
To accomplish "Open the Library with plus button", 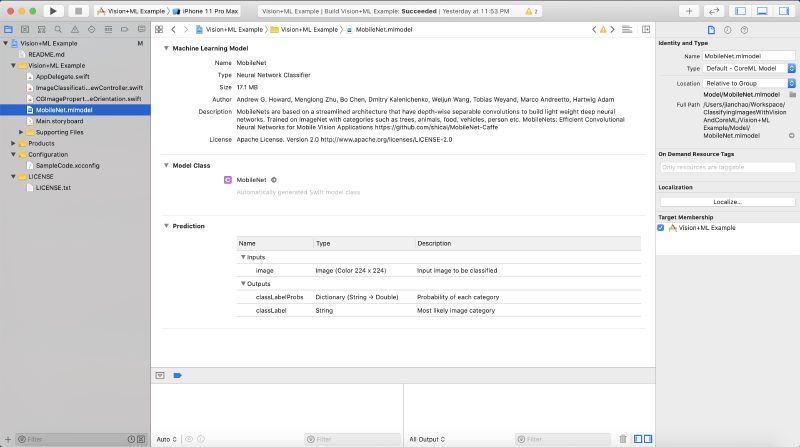I will (x=689, y=11).
